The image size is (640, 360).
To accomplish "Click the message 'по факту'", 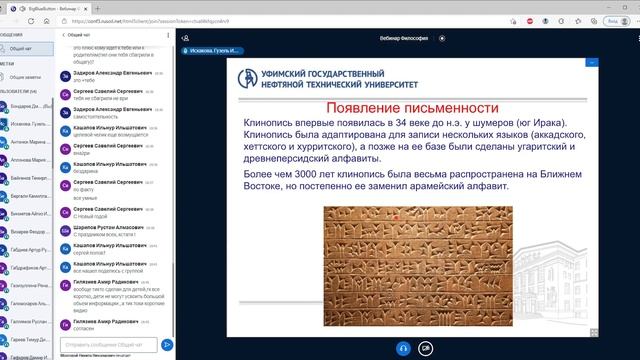I will [x=84, y=189].
